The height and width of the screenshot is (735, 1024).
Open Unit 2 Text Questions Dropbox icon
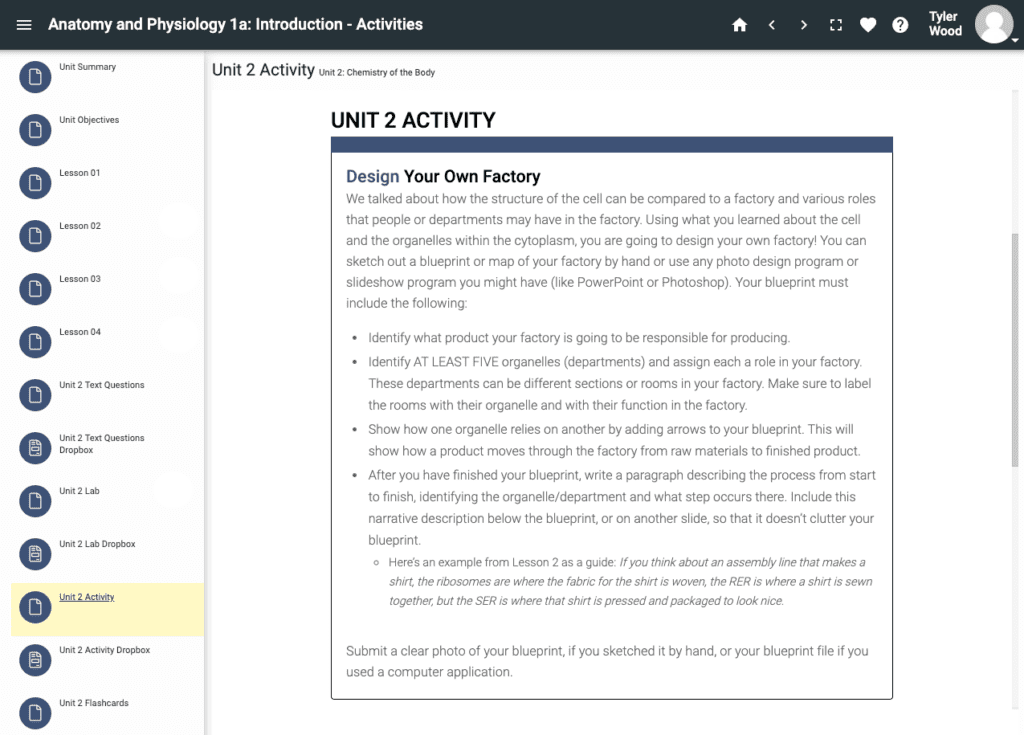click(x=36, y=448)
